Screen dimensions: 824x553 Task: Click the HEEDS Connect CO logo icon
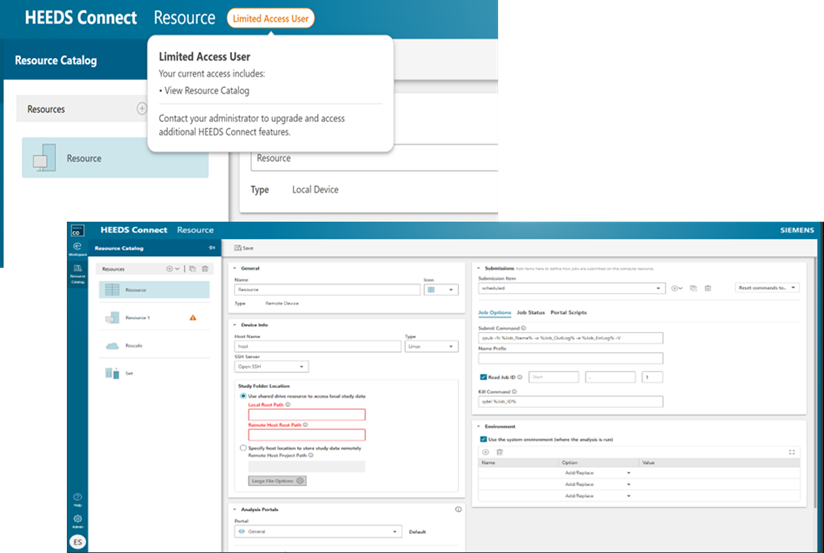point(77,230)
